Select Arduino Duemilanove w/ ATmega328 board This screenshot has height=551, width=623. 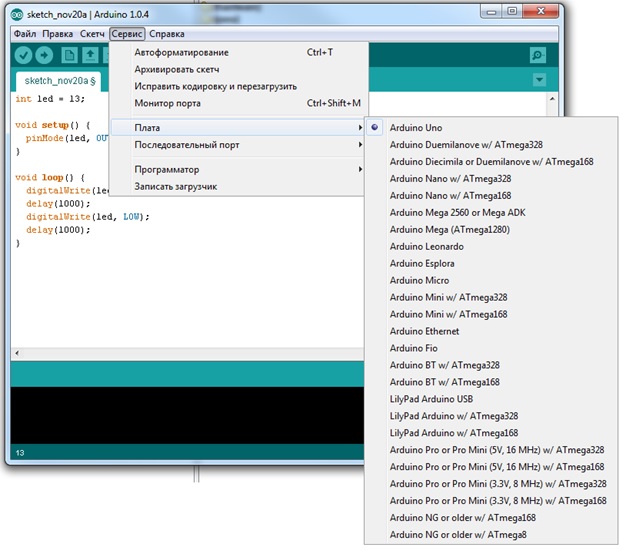[491, 145]
